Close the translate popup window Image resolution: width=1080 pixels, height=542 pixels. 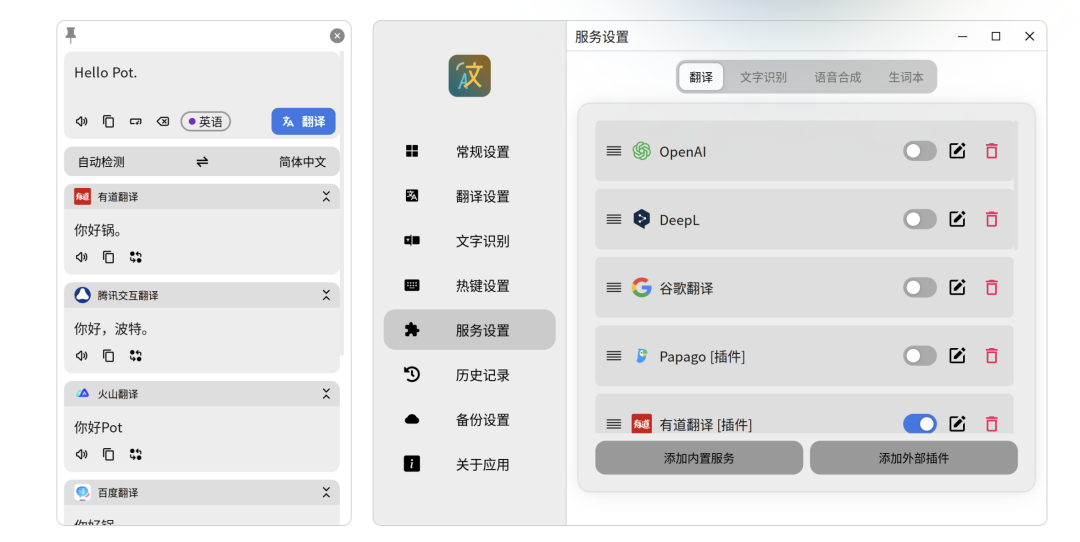click(x=337, y=36)
